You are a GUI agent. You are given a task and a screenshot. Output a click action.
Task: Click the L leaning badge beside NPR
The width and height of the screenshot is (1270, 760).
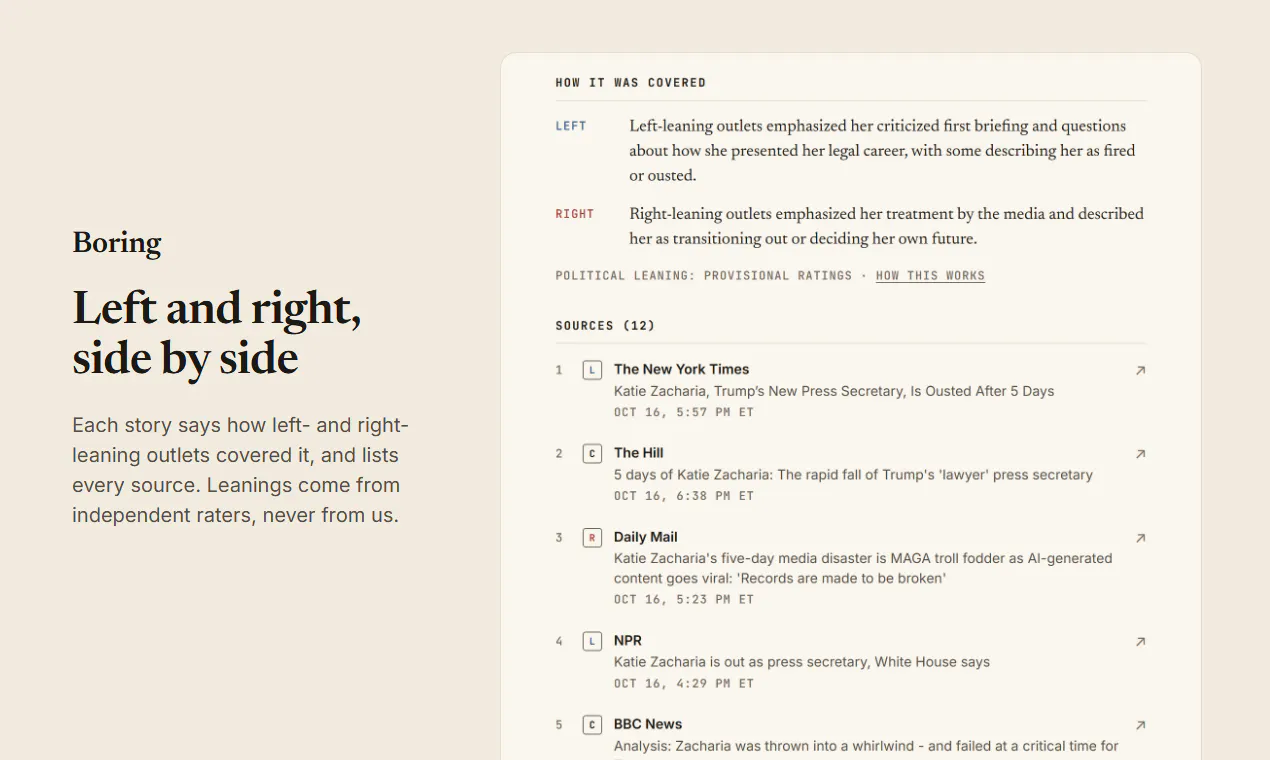[592, 642]
